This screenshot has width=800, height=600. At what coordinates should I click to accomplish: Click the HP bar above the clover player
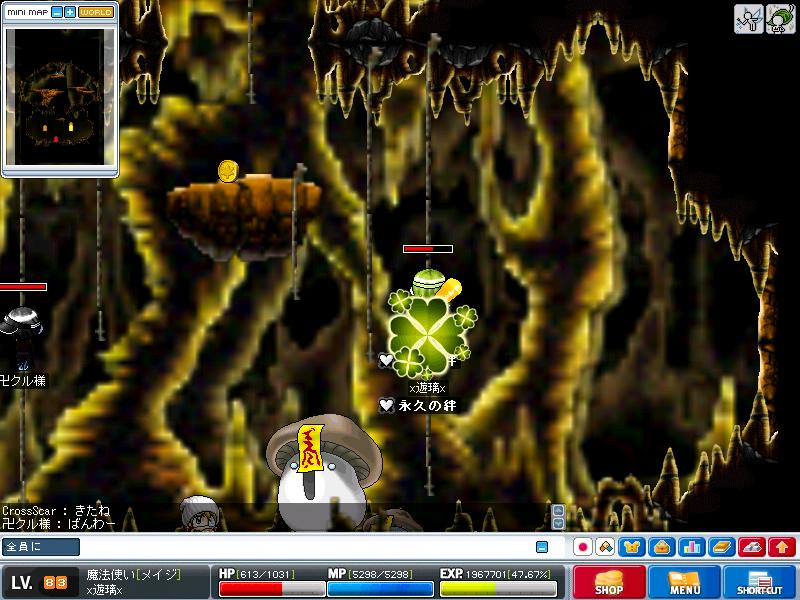coord(428,249)
